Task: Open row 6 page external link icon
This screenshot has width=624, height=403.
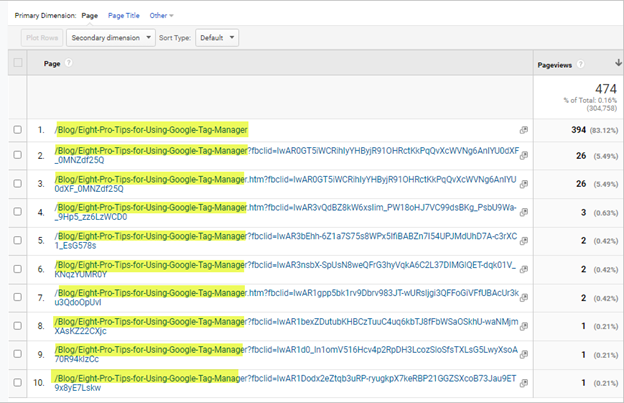Action: (x=524, y=269)
